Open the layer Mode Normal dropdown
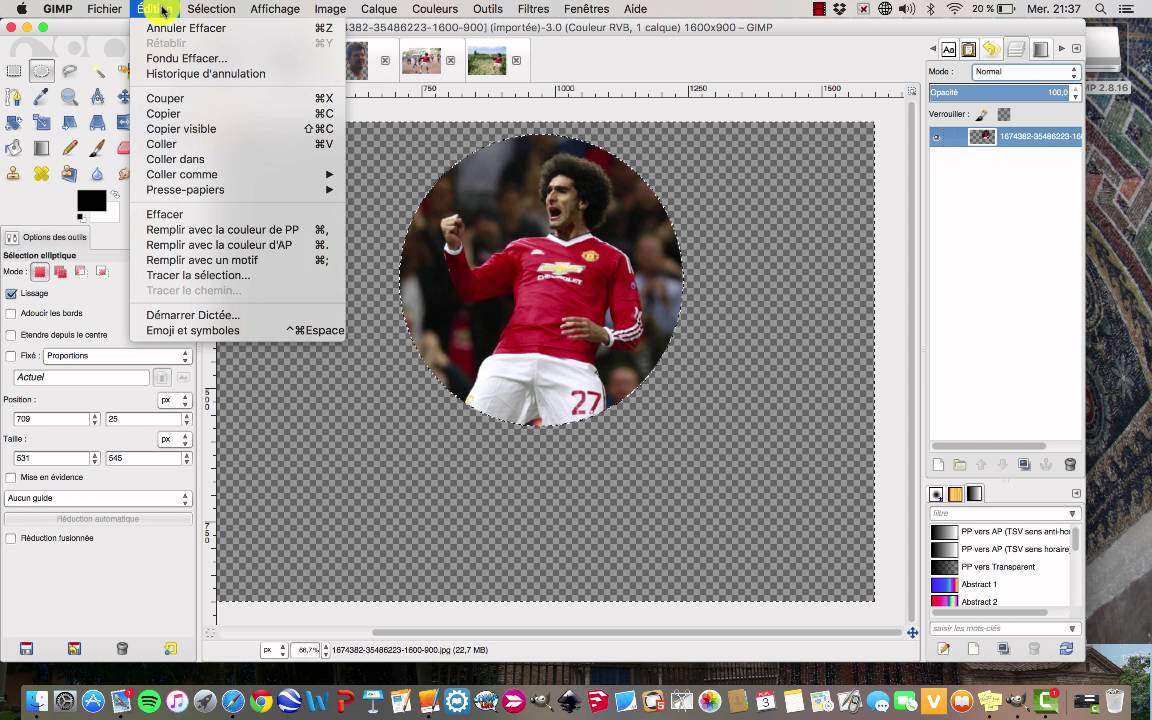This screenshot has height=720, width=1152. pyautogui.click(x=1026, y=72)
